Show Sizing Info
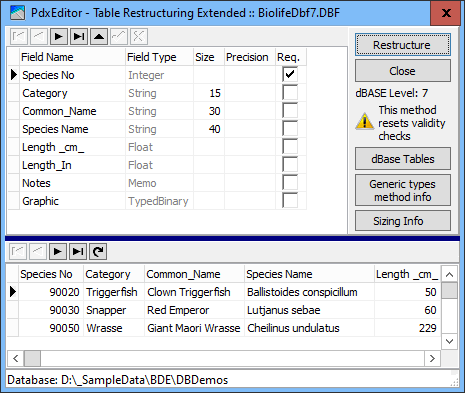This screenshot has height=393, width=465. tap(403, 221)
